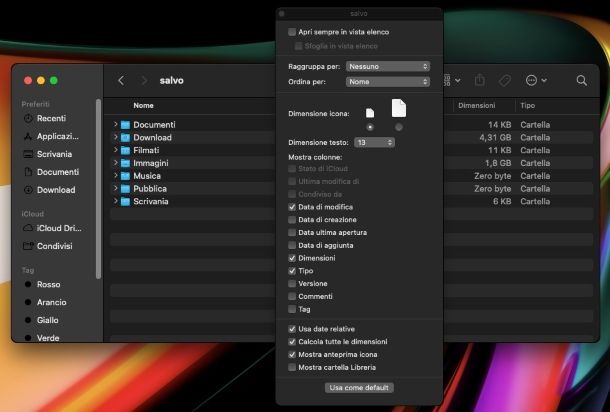Click the search magnifier icon
The width and height of the screenshot is (610, 412).
[x=582, y=80]
